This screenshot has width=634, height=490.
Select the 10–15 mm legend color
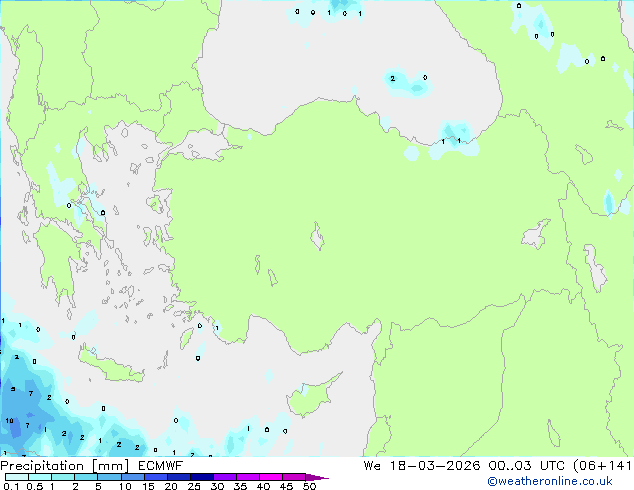[x=132, y=477]
